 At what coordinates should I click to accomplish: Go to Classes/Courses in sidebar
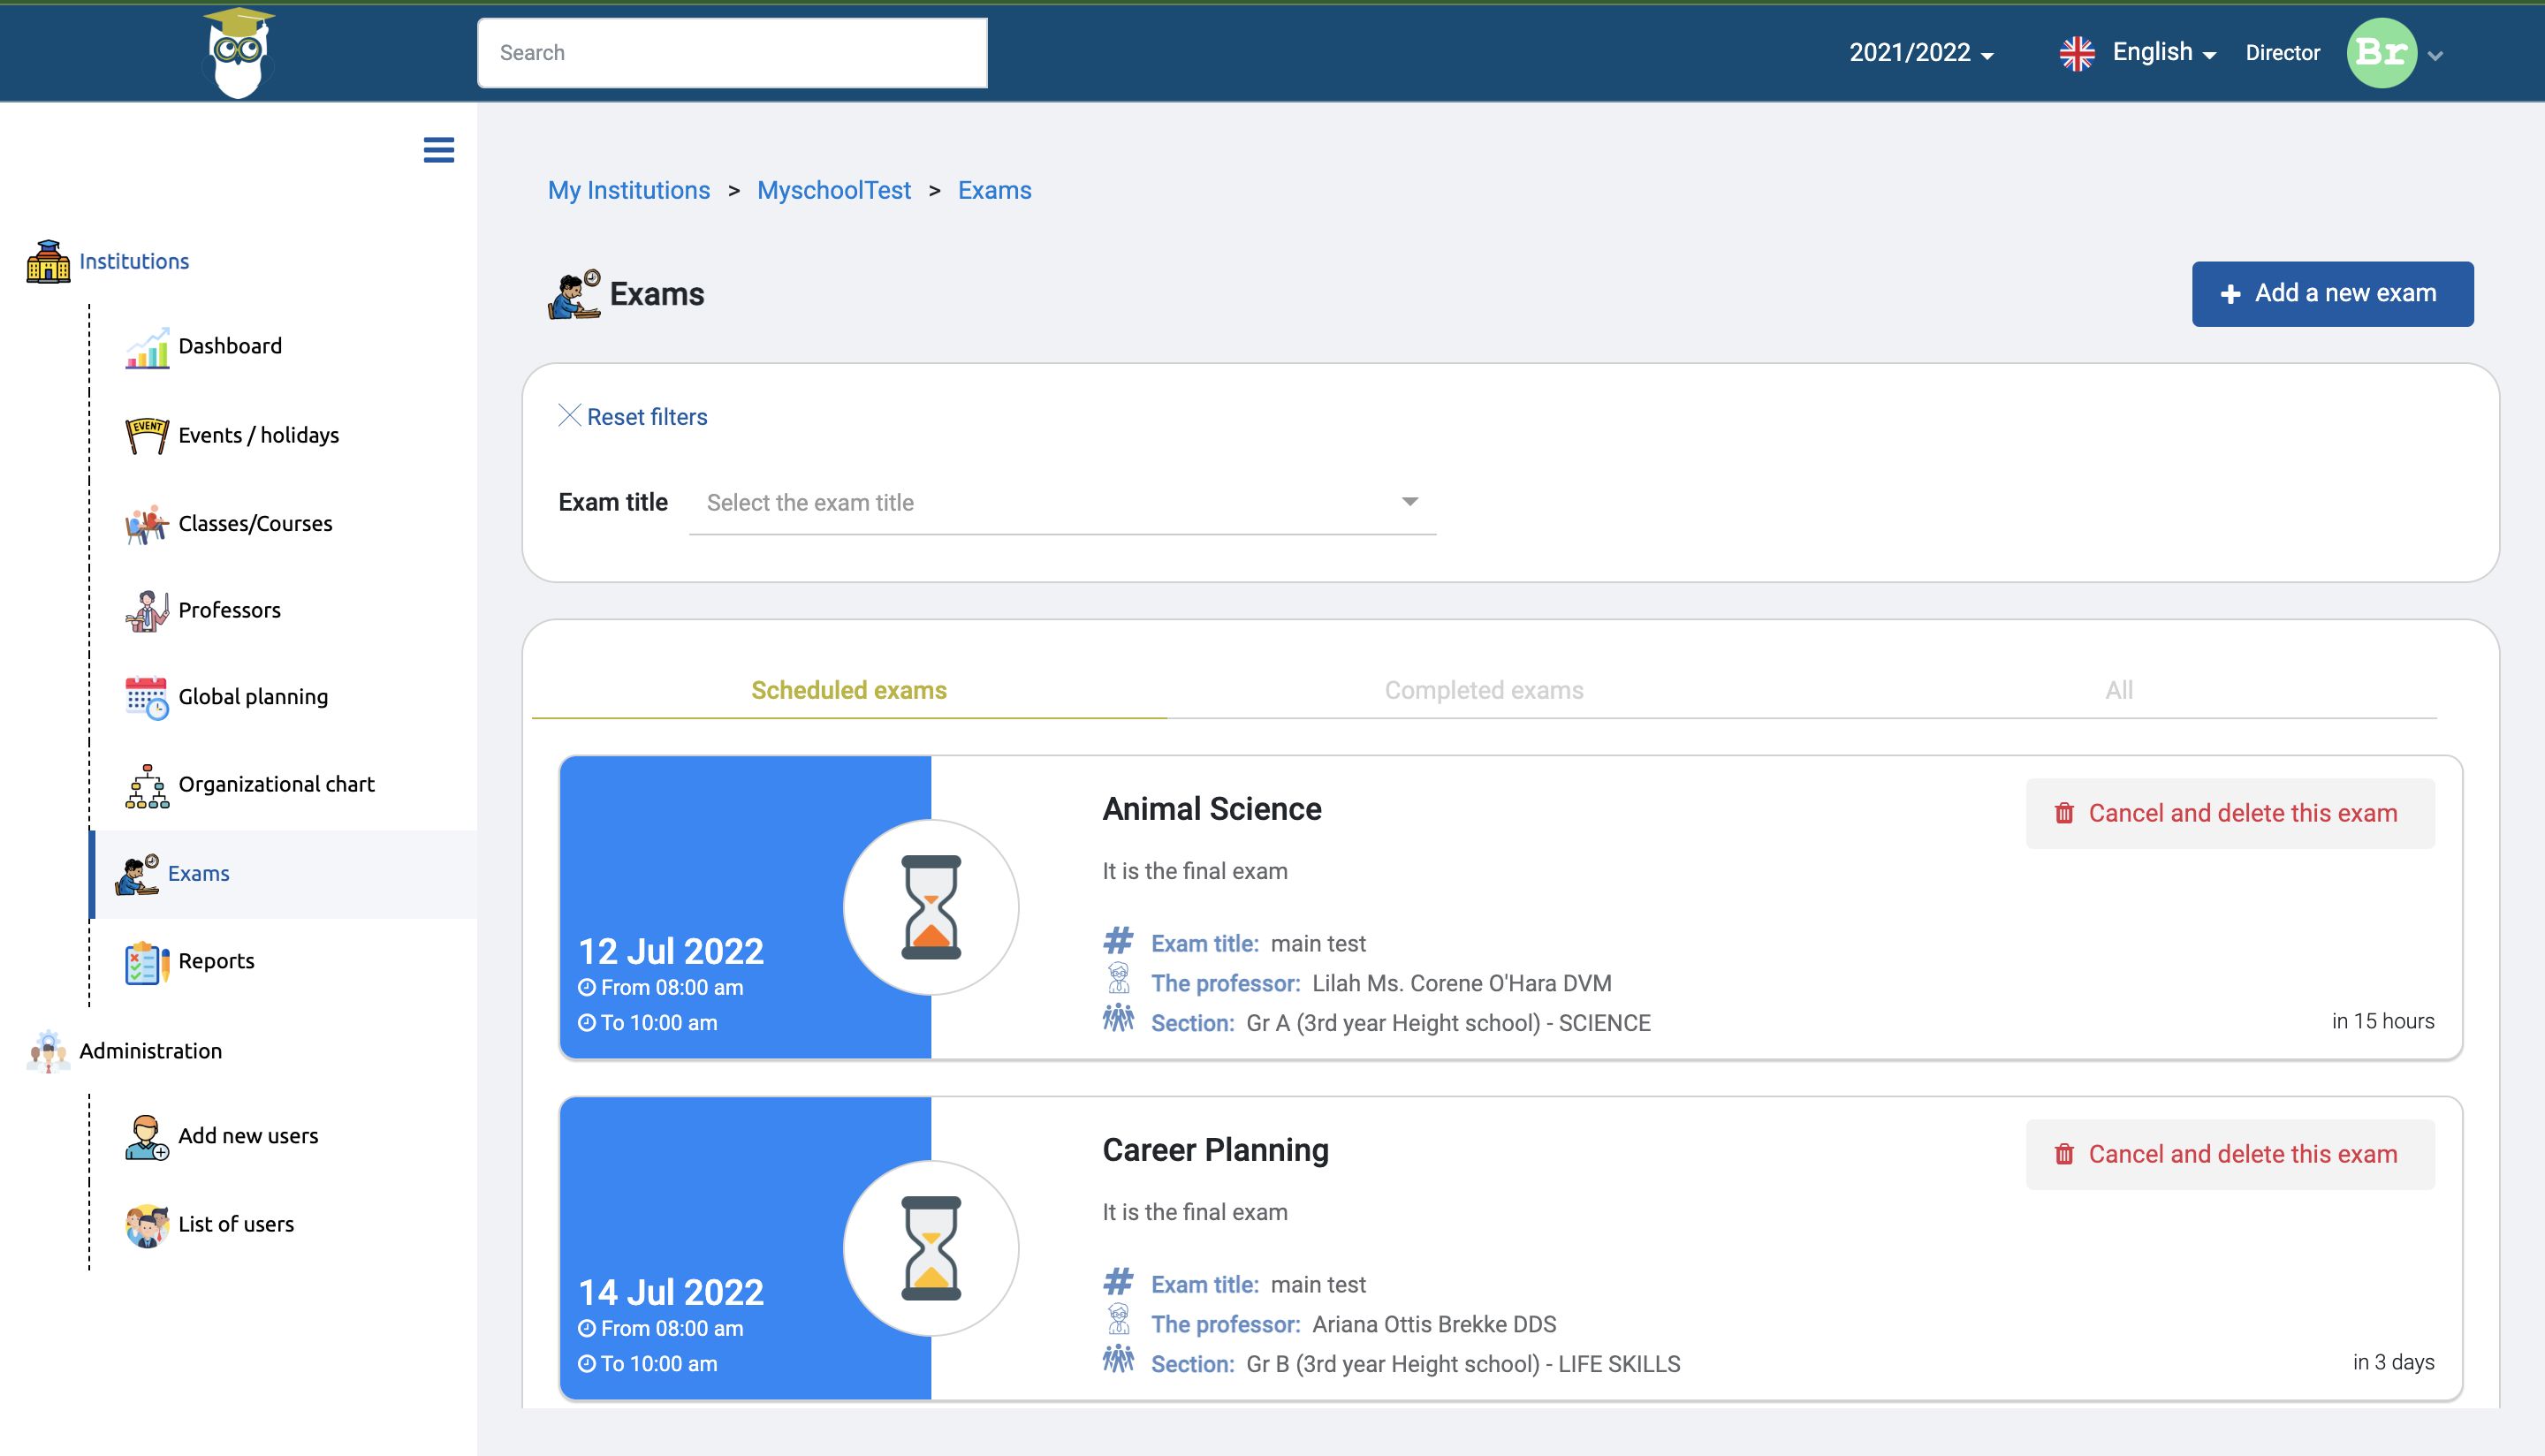[254, 523]
